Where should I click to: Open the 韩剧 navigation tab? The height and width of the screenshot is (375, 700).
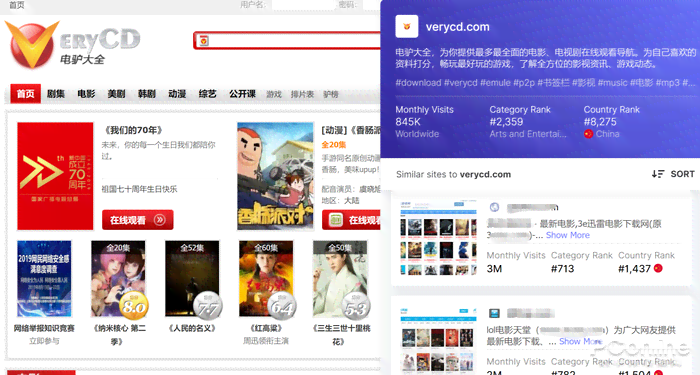tap(147, 94)
